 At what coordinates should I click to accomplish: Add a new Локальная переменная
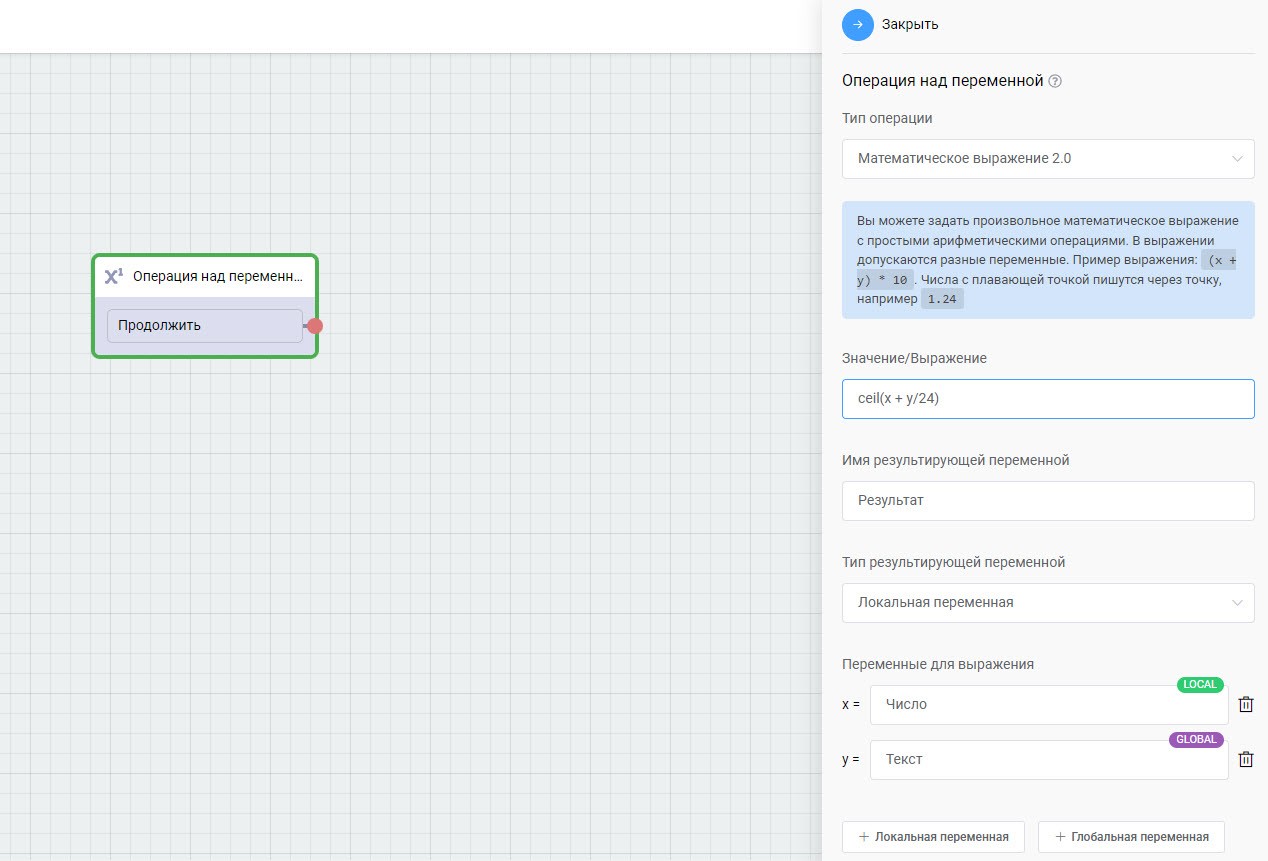[933, 837]
